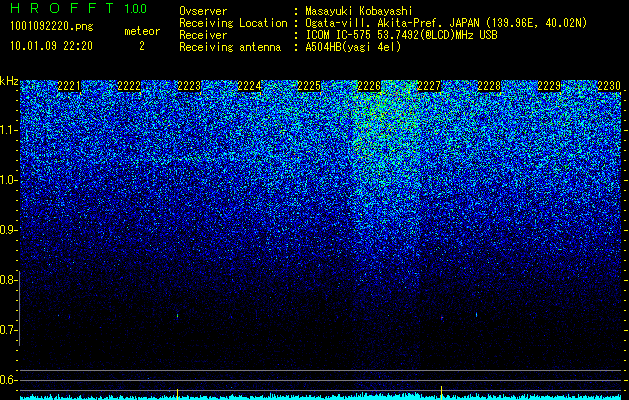Click the kHz axis unit label
The height and width of the screenshot is (400, 629).
point(9,81)
